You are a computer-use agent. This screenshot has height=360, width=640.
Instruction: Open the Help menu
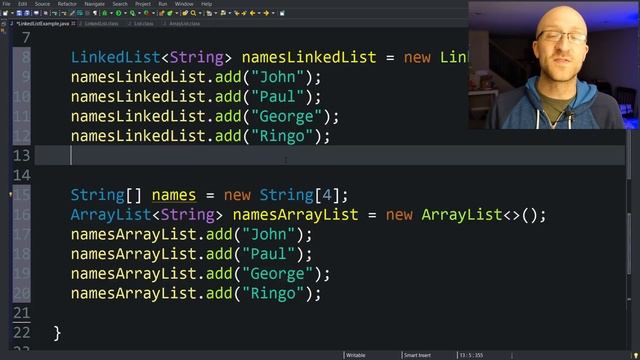click(207, 4)
